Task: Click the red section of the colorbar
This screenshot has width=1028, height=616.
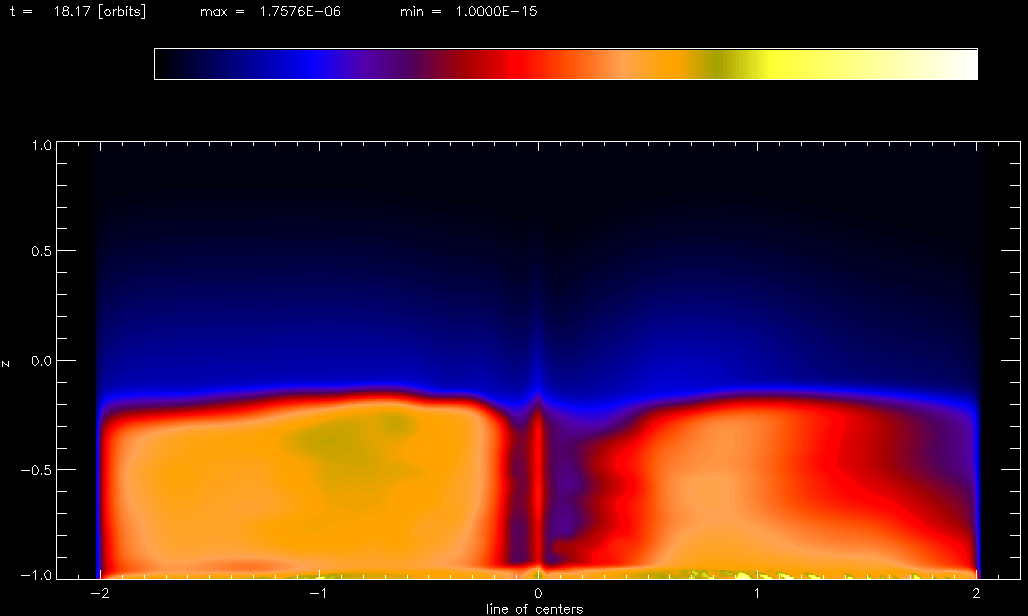Action: click(x=500, y=64)
